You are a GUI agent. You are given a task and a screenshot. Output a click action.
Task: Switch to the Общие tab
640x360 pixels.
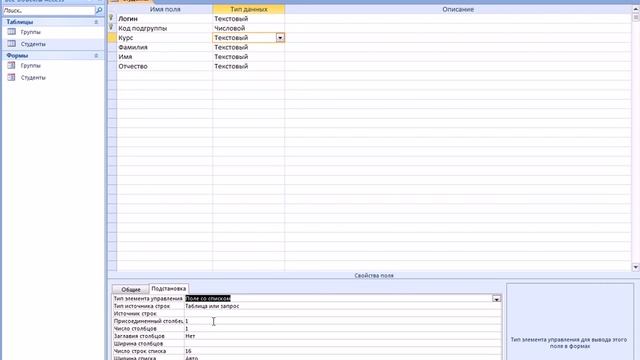[131, 289]
